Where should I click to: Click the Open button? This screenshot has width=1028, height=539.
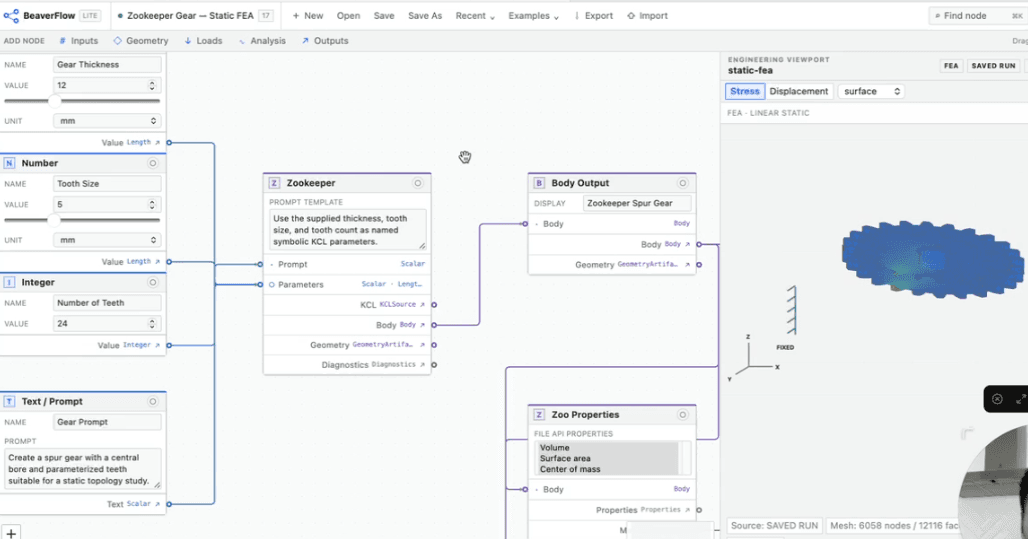348,16
